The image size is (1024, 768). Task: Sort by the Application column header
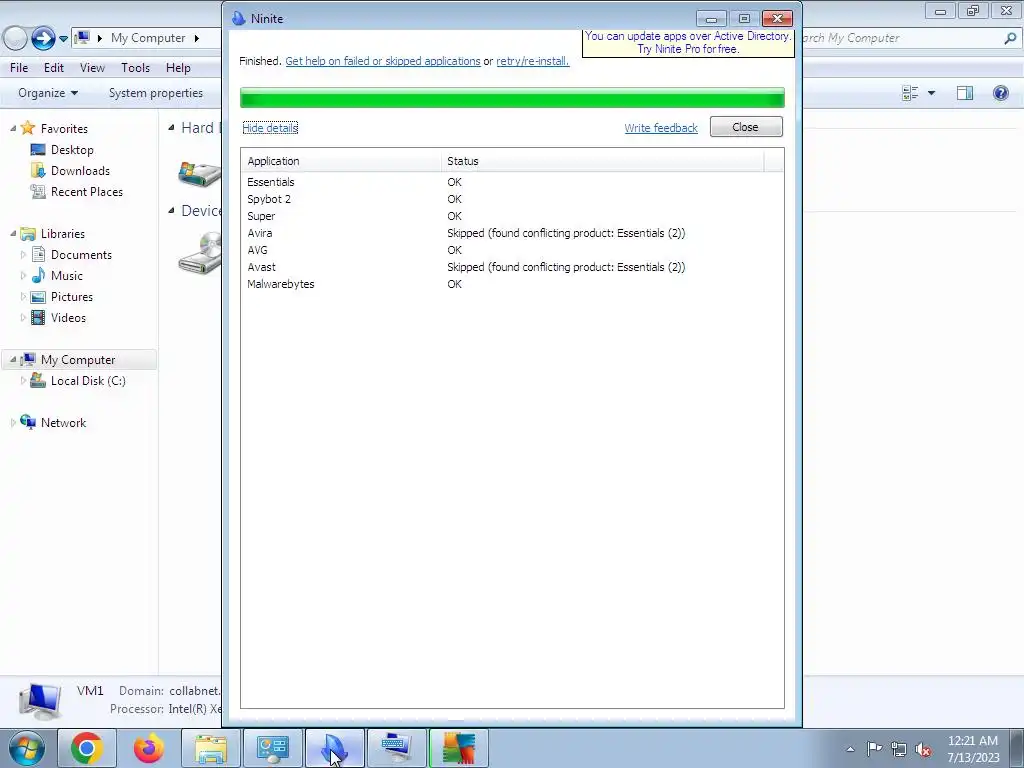[341, 161]
